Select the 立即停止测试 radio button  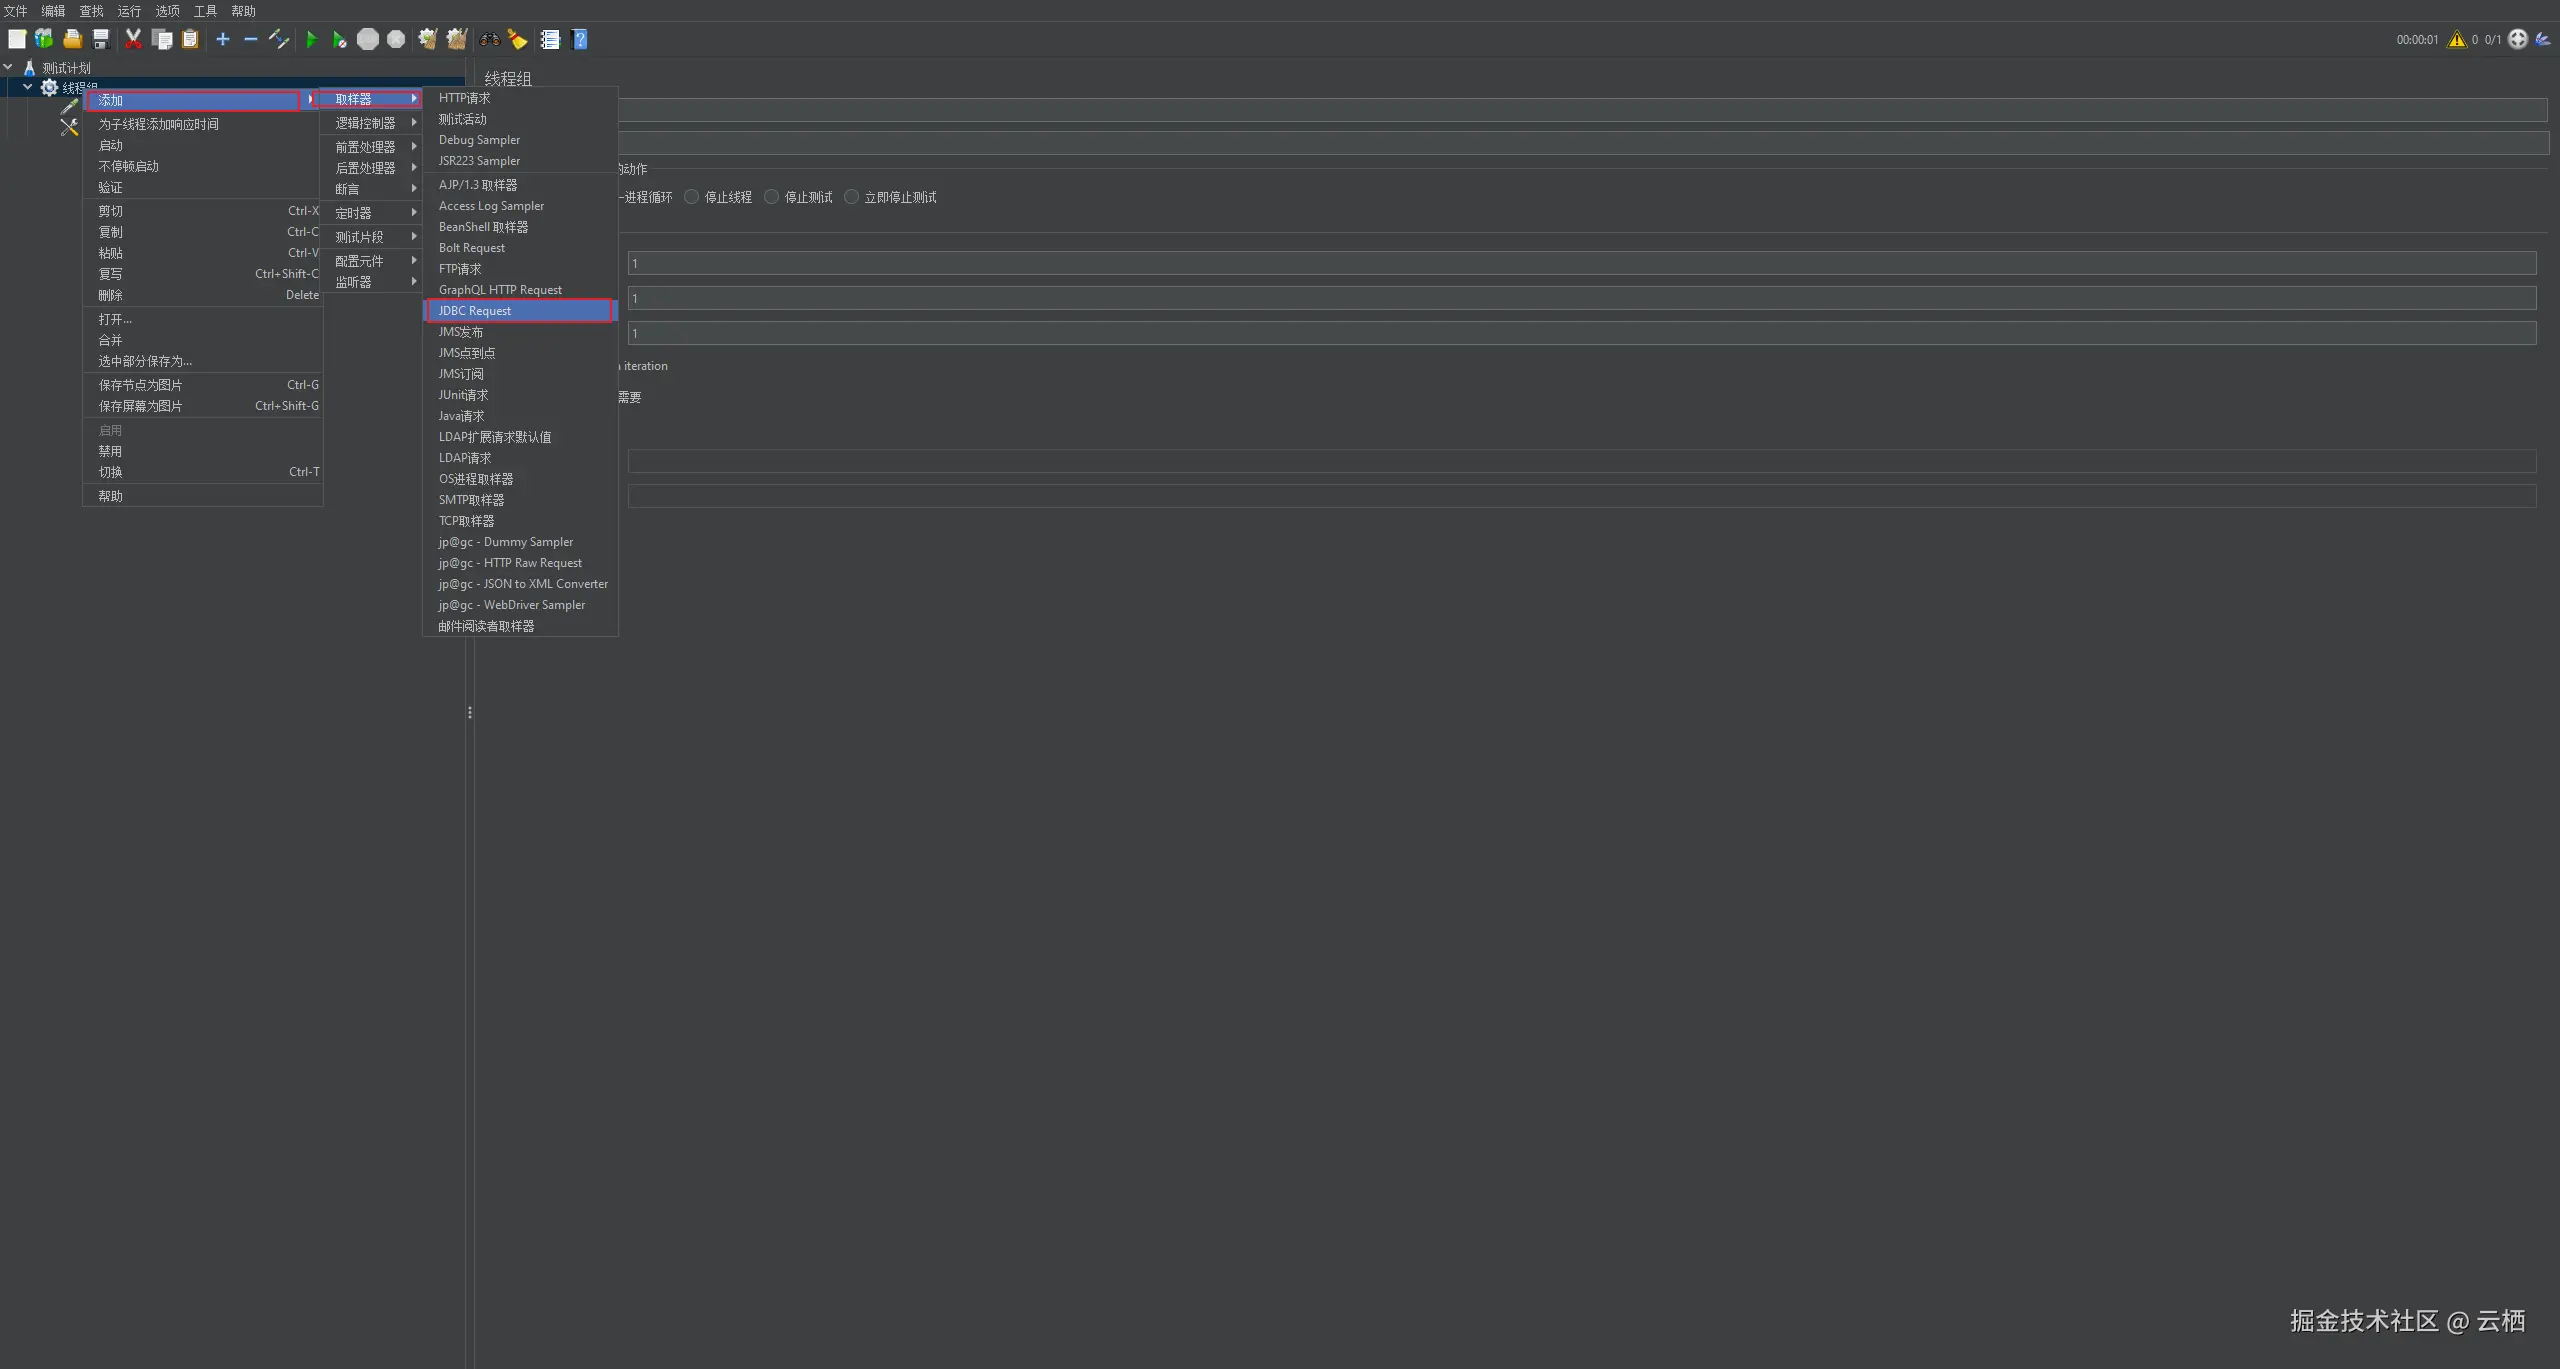[852, 197]
